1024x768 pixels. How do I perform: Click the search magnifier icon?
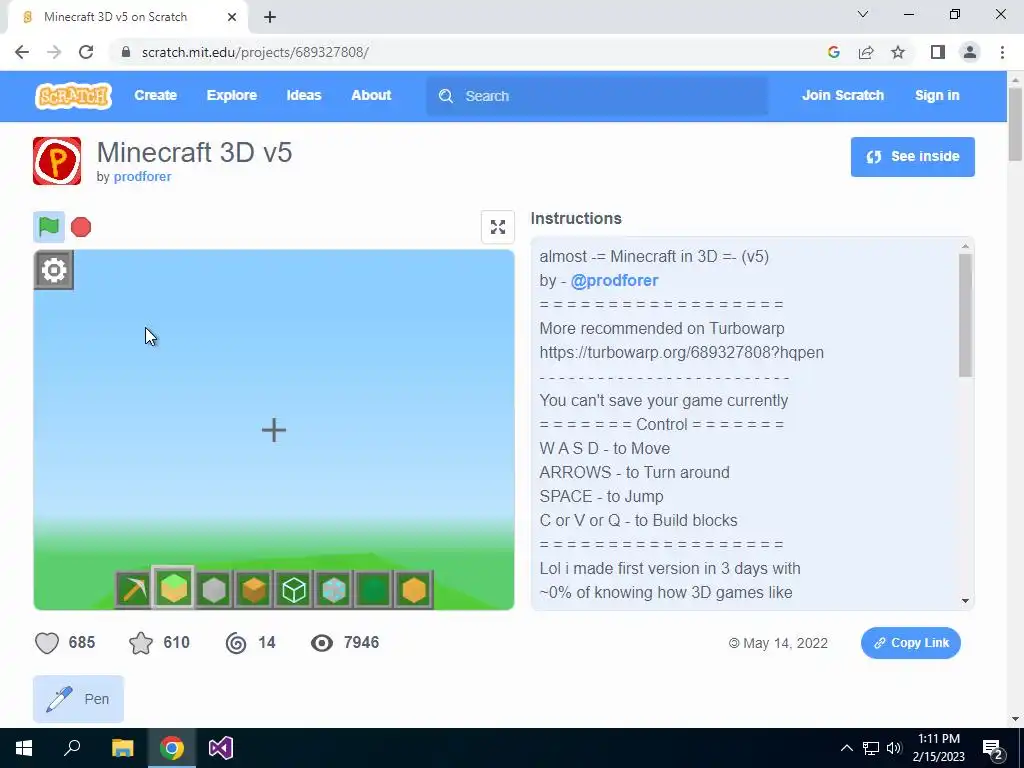tap(446, 96)
